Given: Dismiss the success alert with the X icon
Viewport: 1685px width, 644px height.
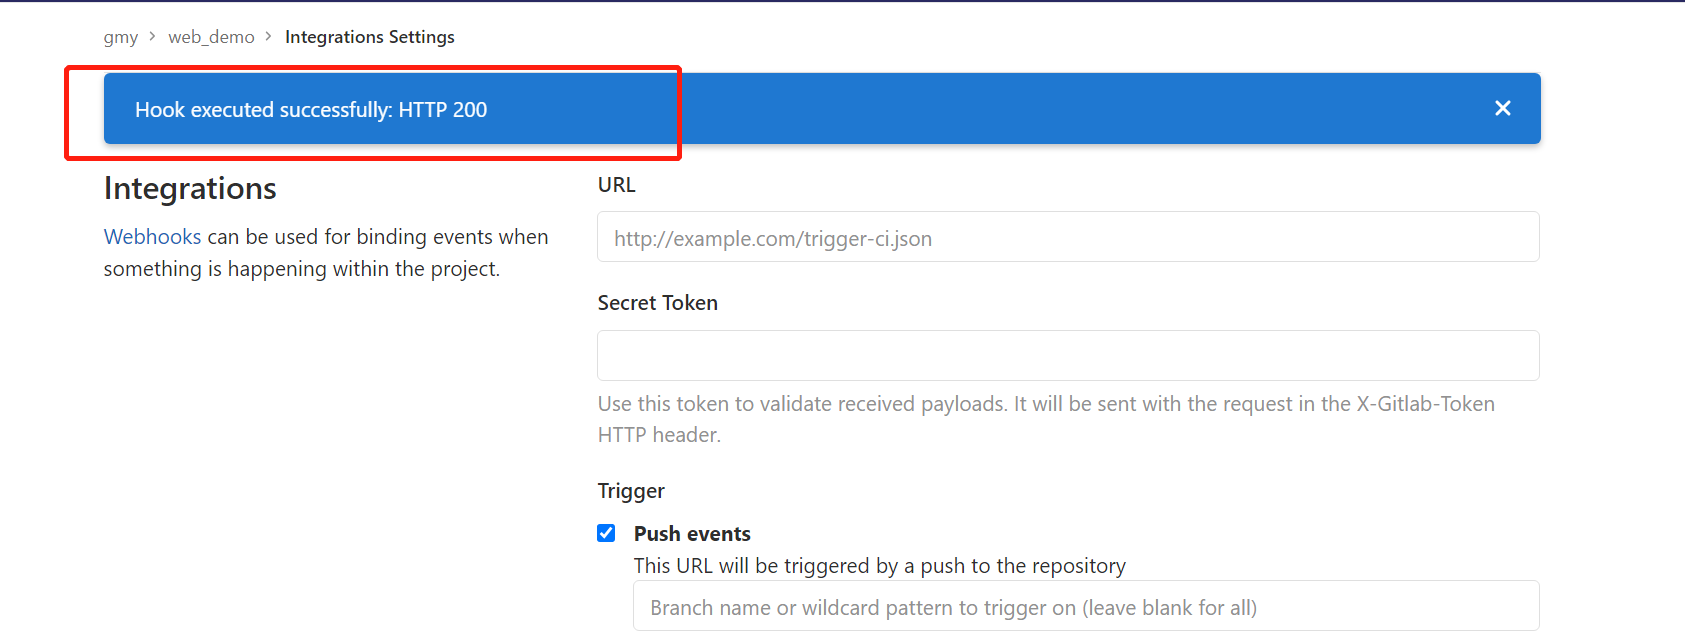Looking at the screenshot, I should coord(1502,108).
